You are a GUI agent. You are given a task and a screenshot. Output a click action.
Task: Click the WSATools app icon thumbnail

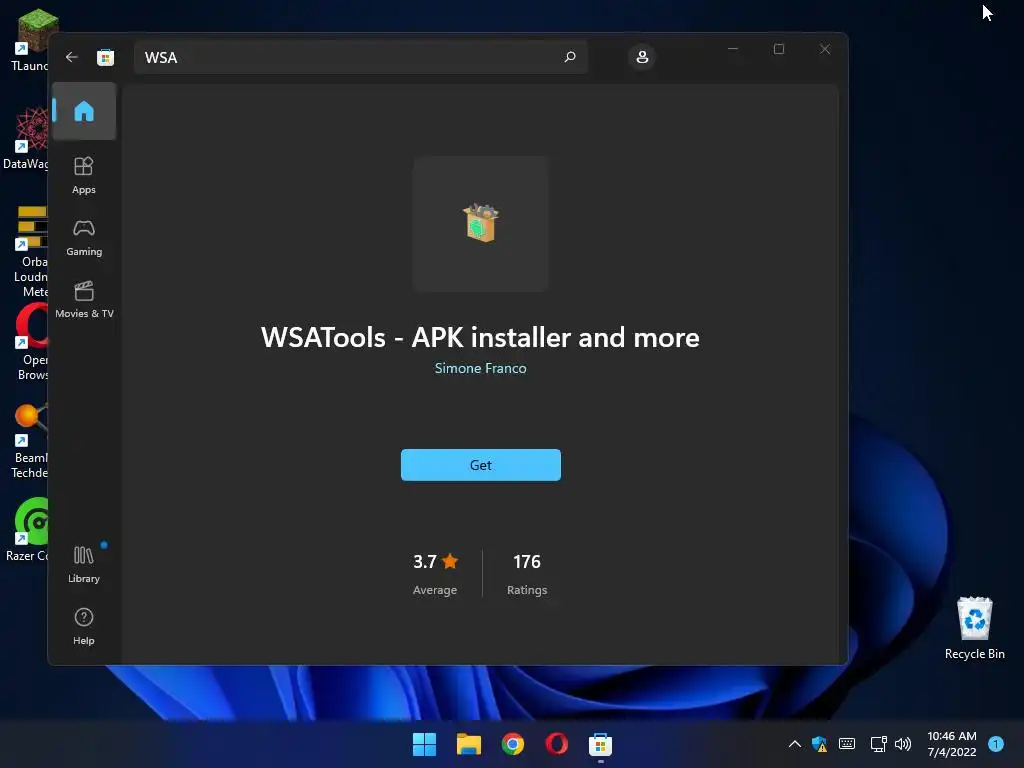coord(480,223)
